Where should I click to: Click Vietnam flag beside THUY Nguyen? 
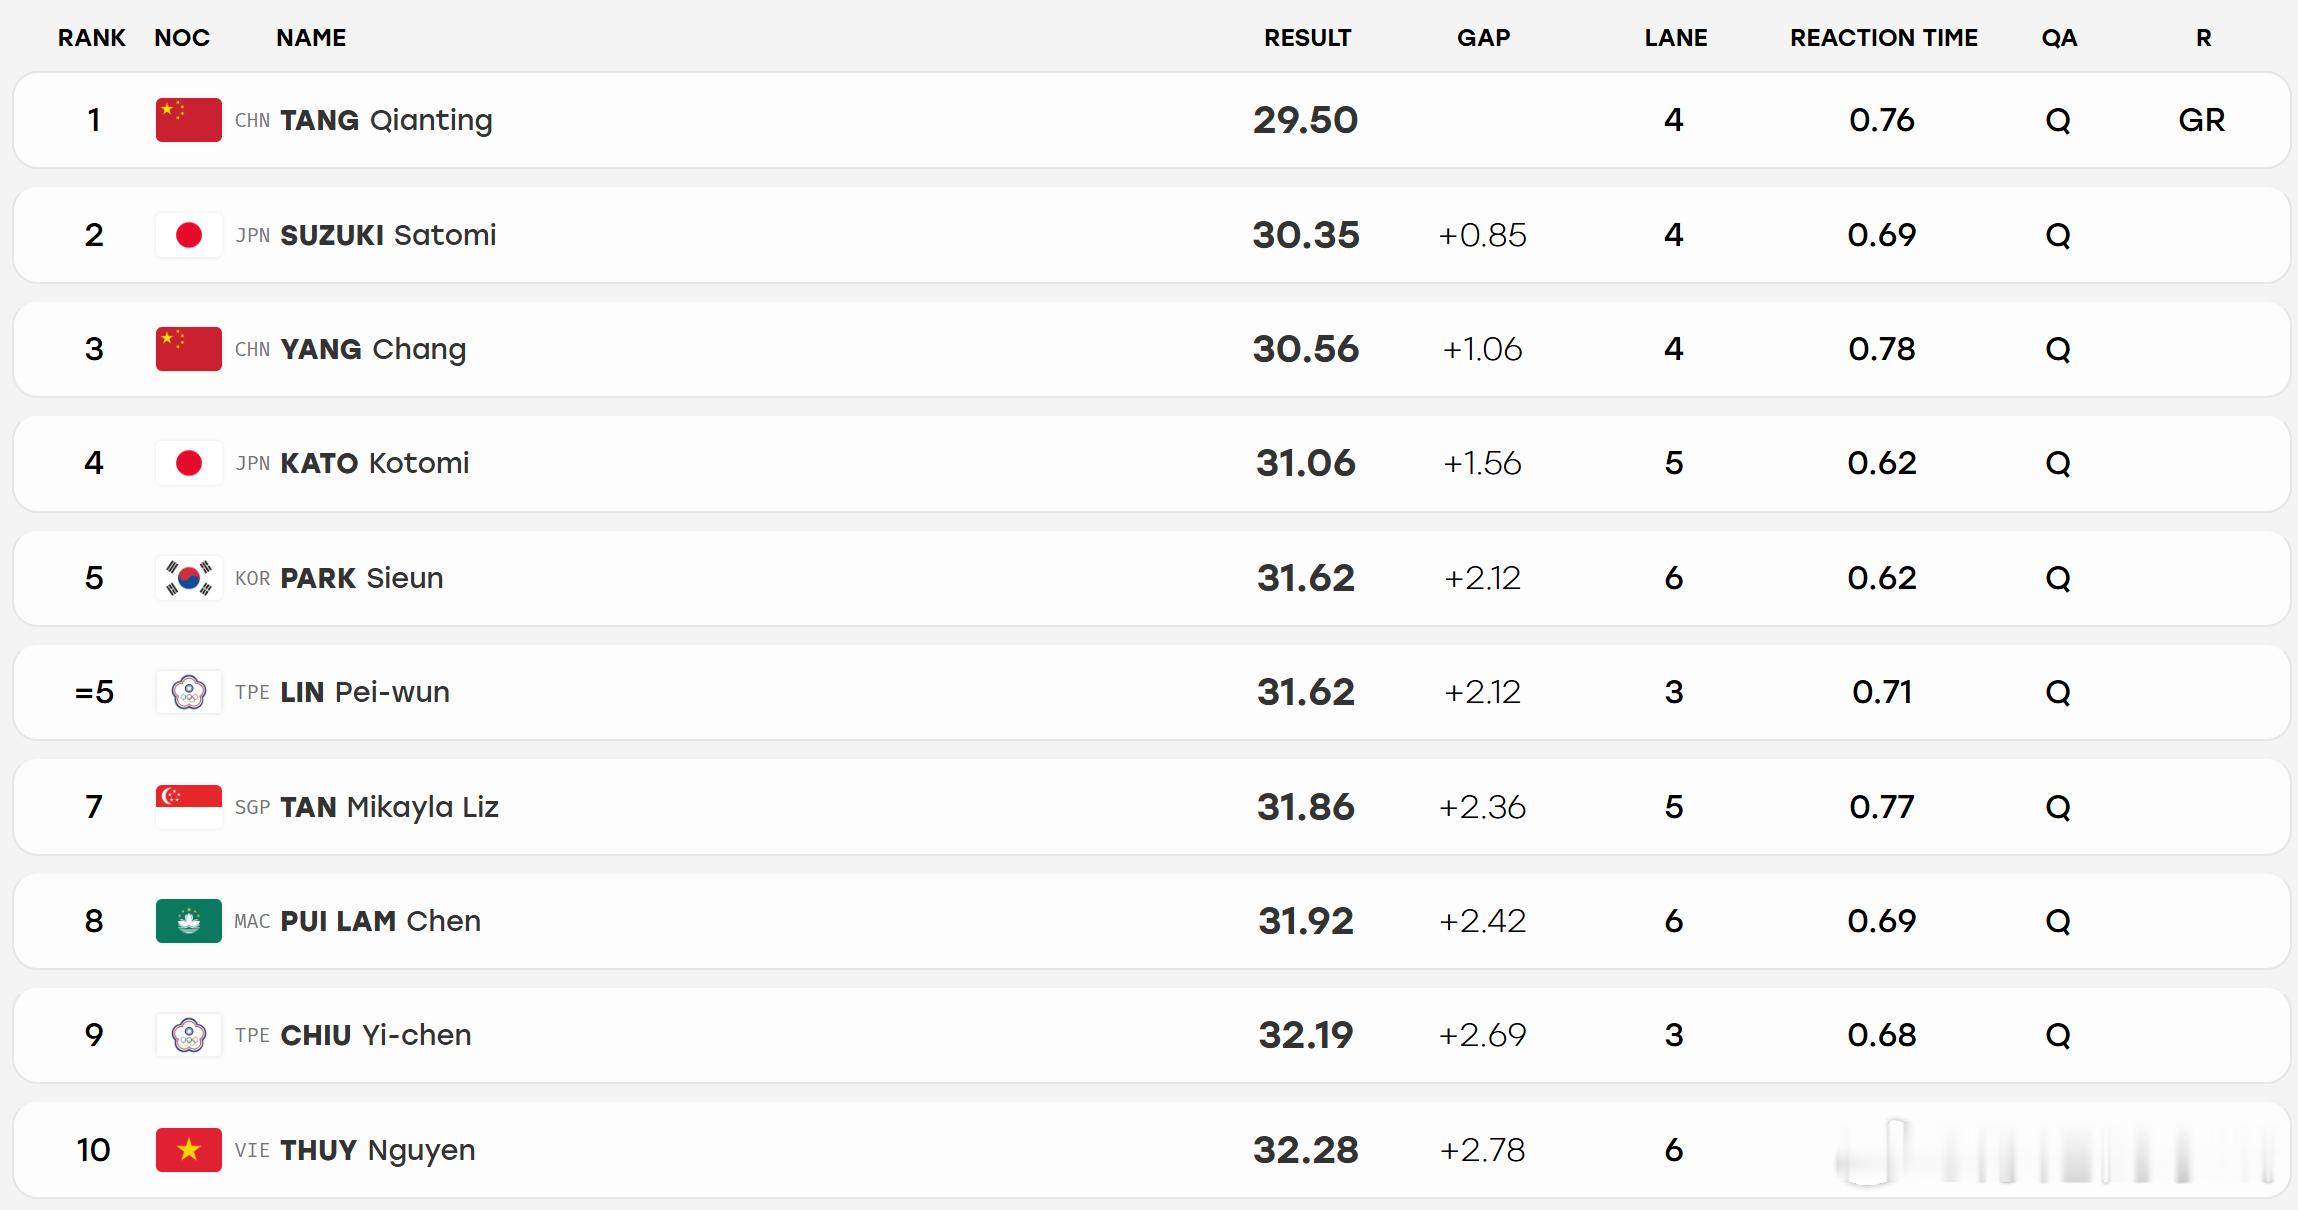click(188, 1150)
